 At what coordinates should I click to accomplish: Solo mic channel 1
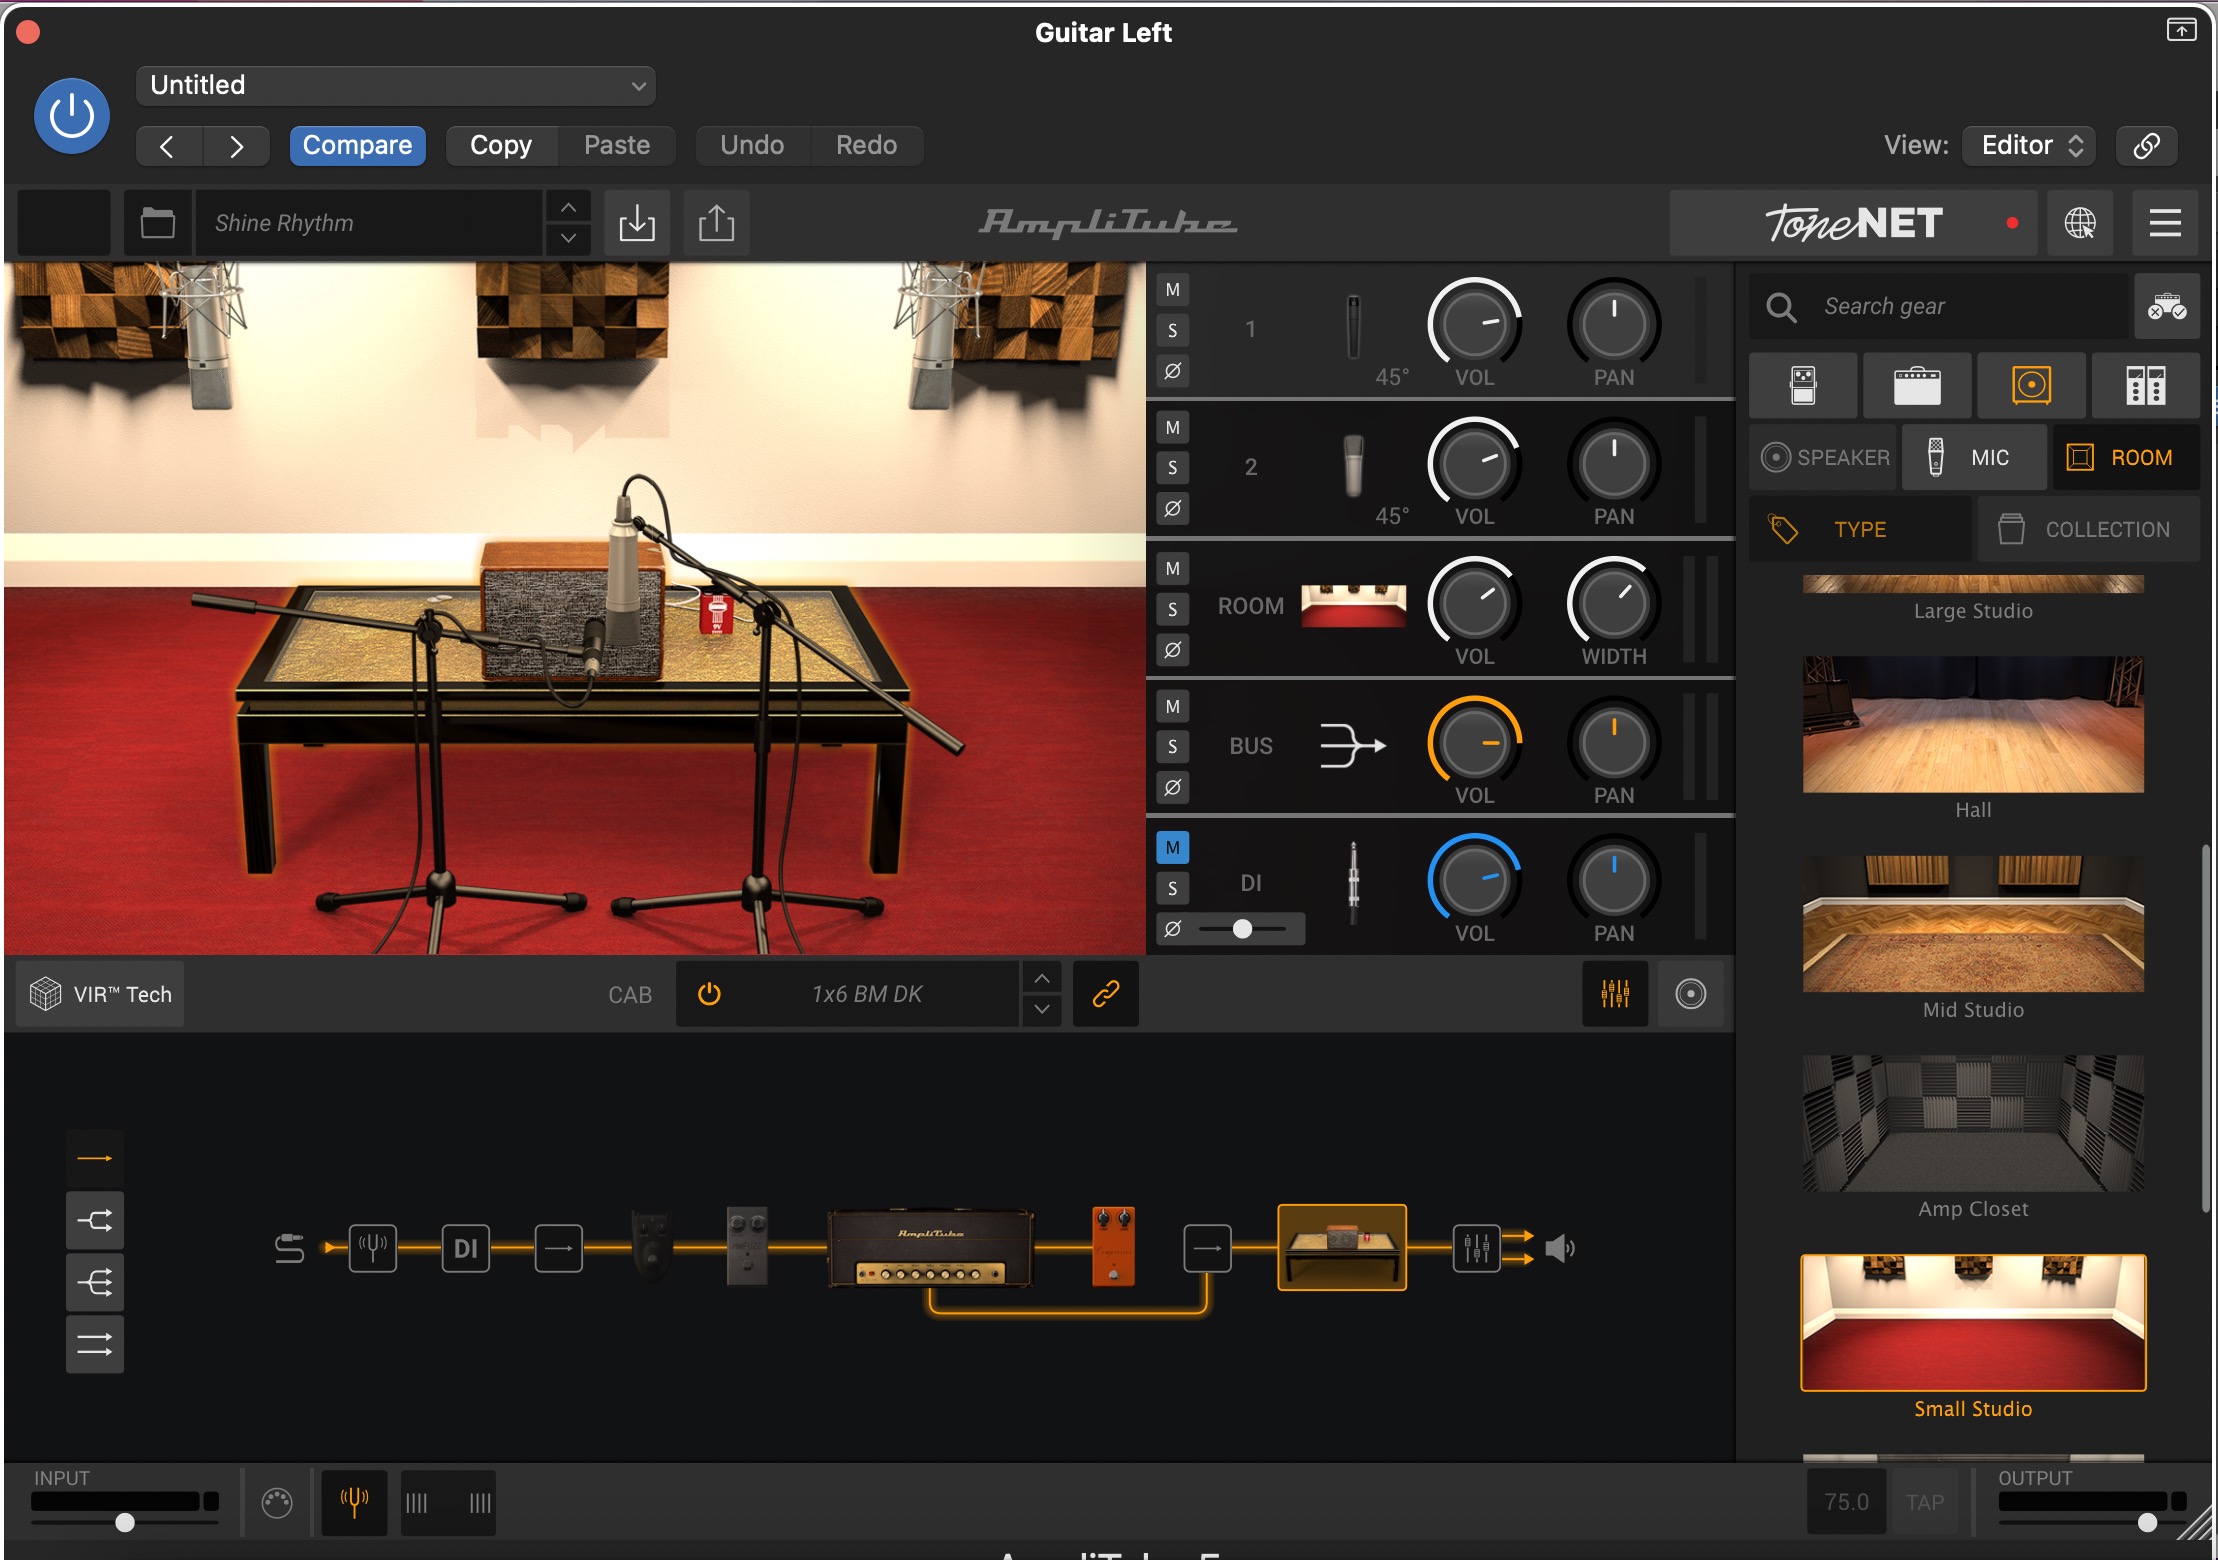(1173, 330)
